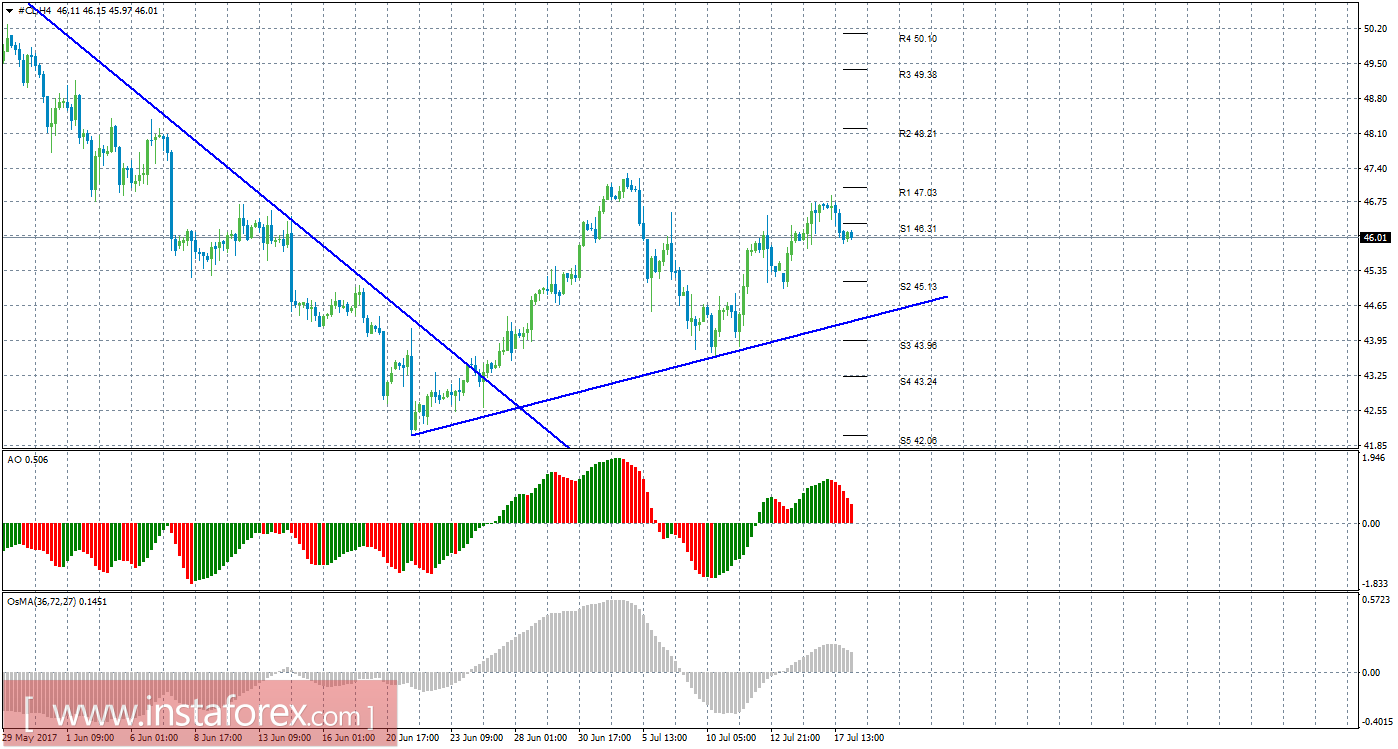The image size is (1398, 749).
Task: Click the 48.80 price axis value
Action: pyautogui.click(x=1374, y=99)
